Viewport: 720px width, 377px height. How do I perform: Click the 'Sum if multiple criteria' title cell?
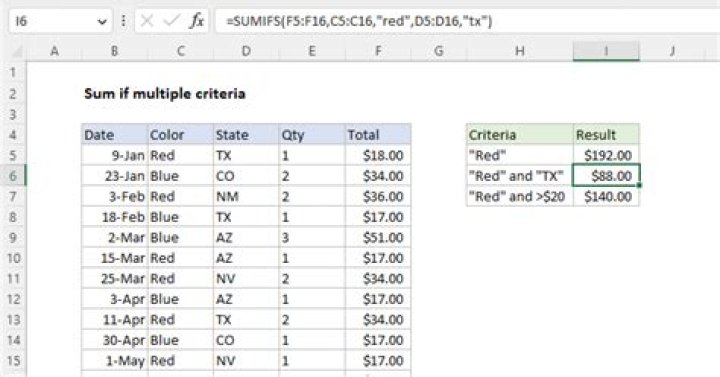(x=165, y=94)
